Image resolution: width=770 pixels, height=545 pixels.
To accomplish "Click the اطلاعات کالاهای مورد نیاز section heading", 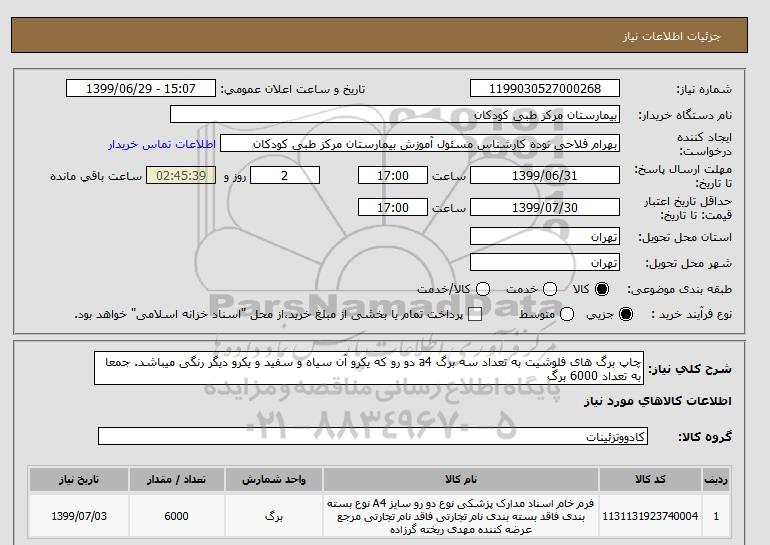I will pyautogui.click(x=658, y=401).
